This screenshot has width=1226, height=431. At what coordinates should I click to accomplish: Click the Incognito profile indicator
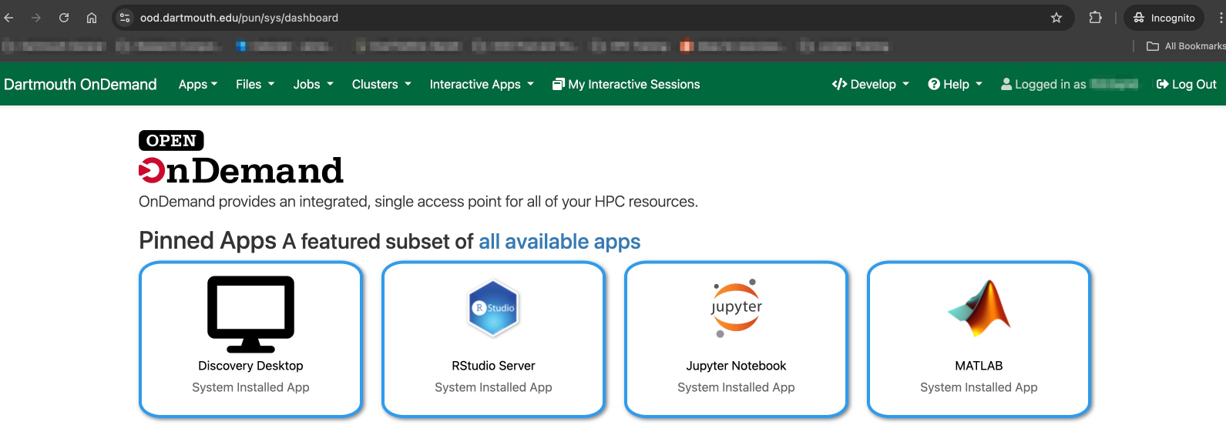(x=1164, y=18)
